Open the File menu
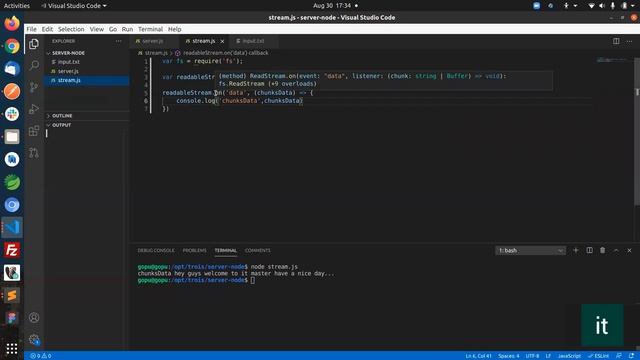The width and height of the screenshot is (640, 360). (31, 29)
